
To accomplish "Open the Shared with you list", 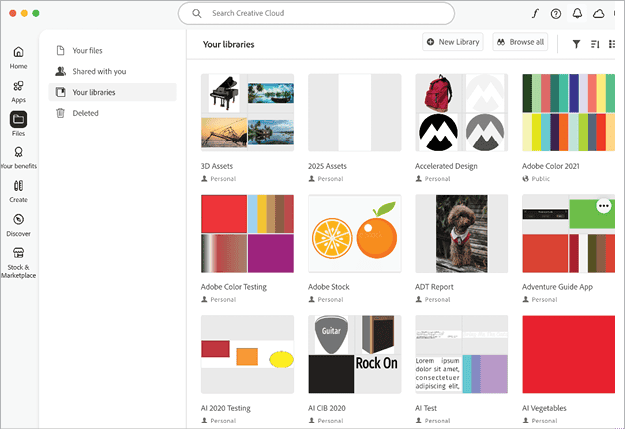I will pos(99,71).
